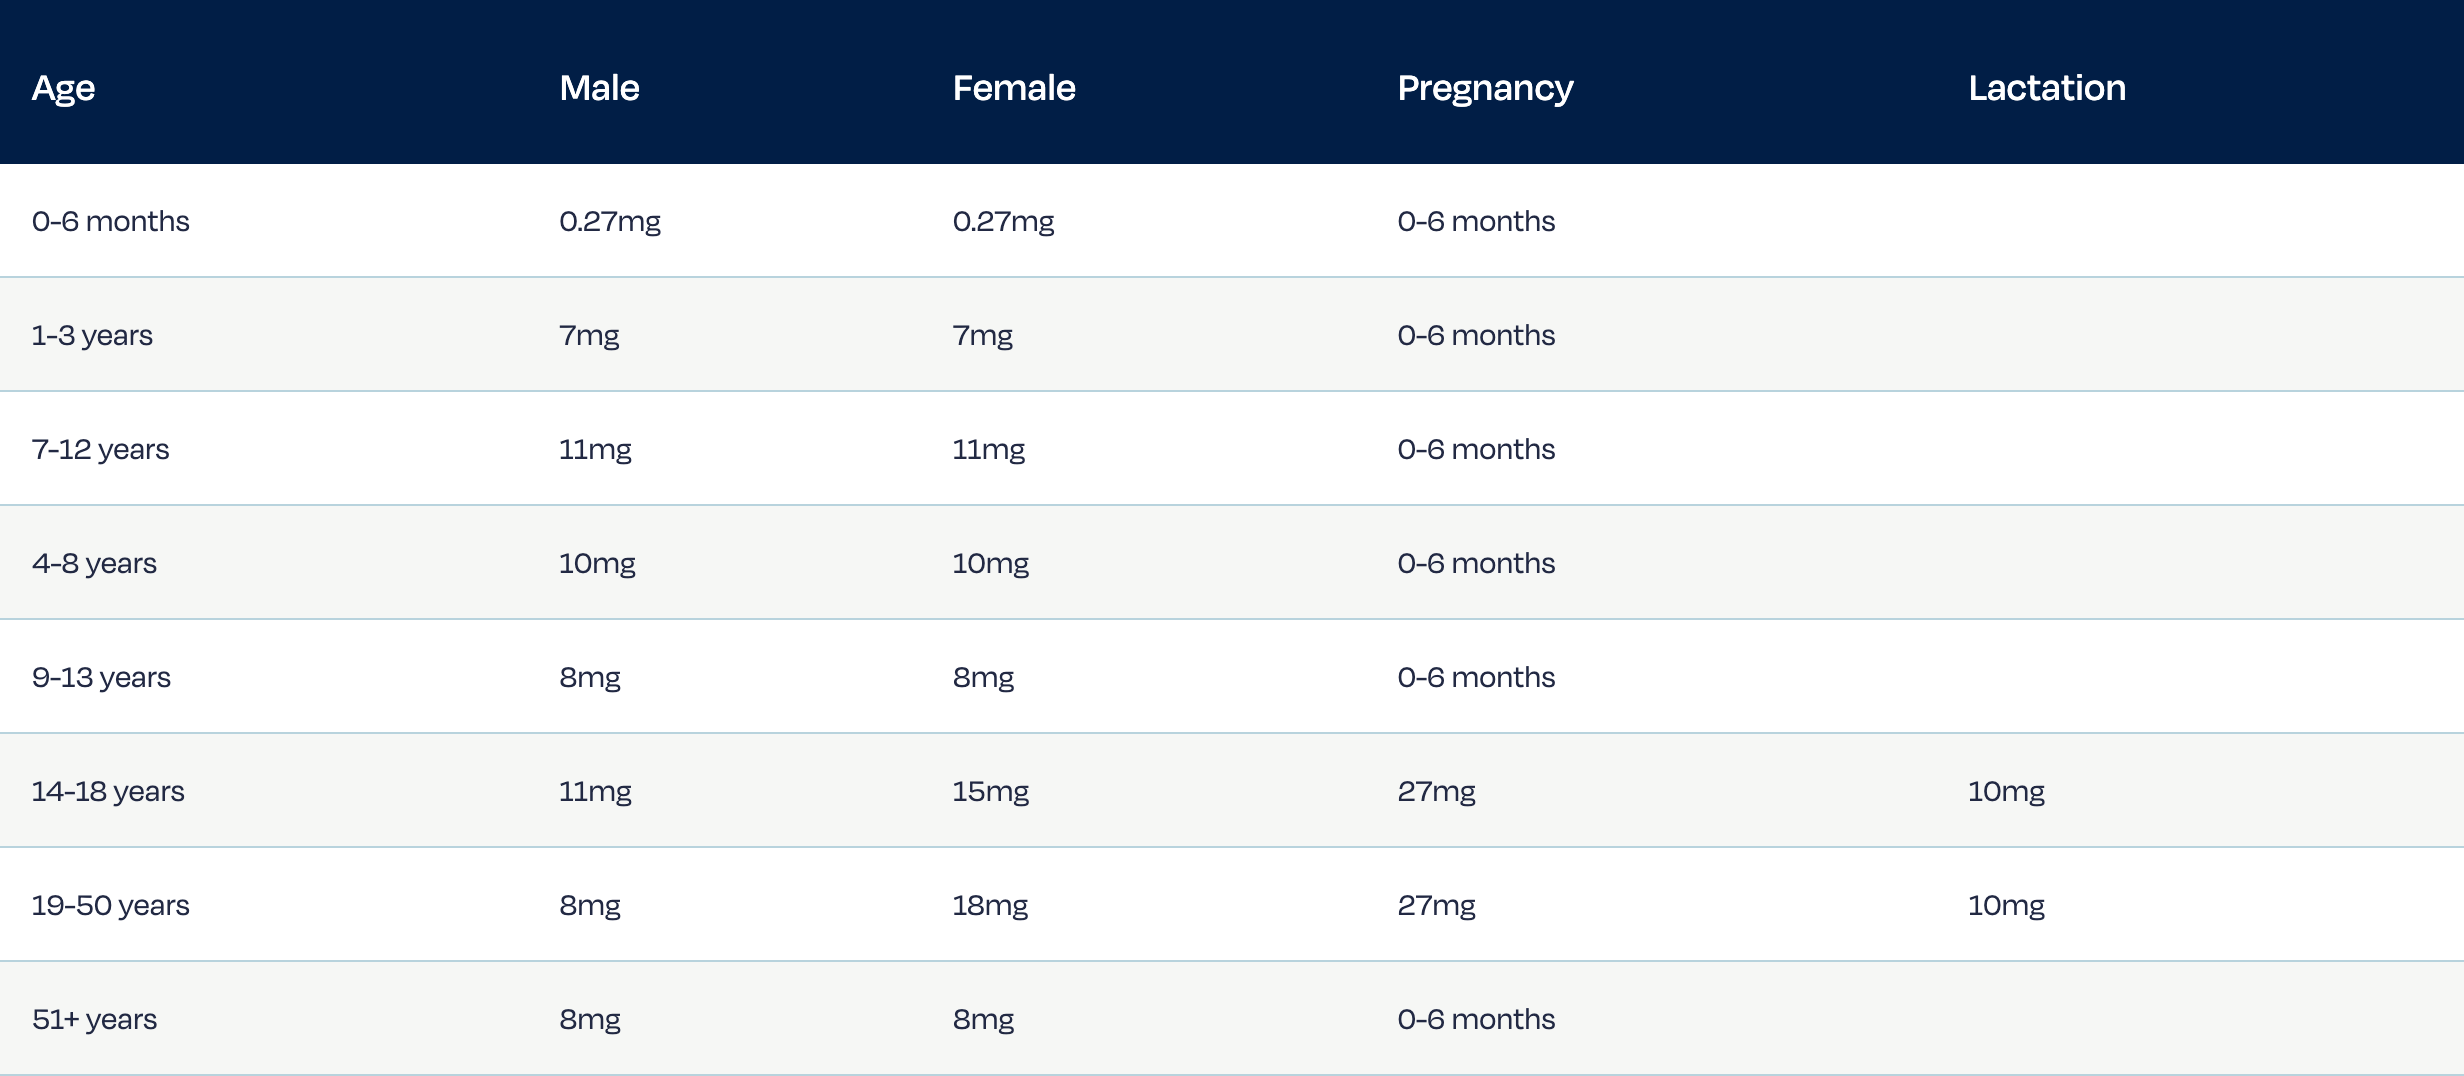The image size is (2464, 1076).
Task: Select the 19-50 years row label
Action: [110, 905]
